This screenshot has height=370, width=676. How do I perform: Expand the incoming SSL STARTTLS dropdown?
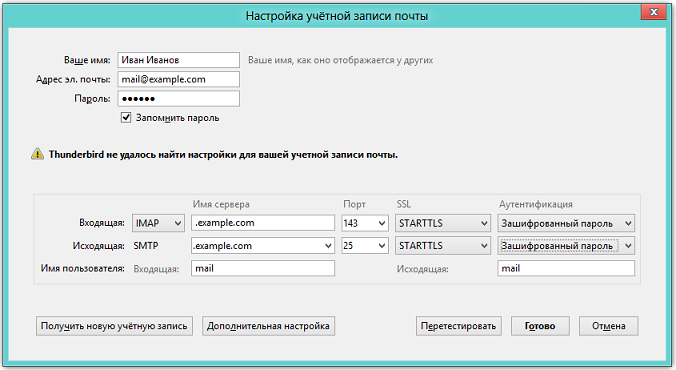pos(443,223)
